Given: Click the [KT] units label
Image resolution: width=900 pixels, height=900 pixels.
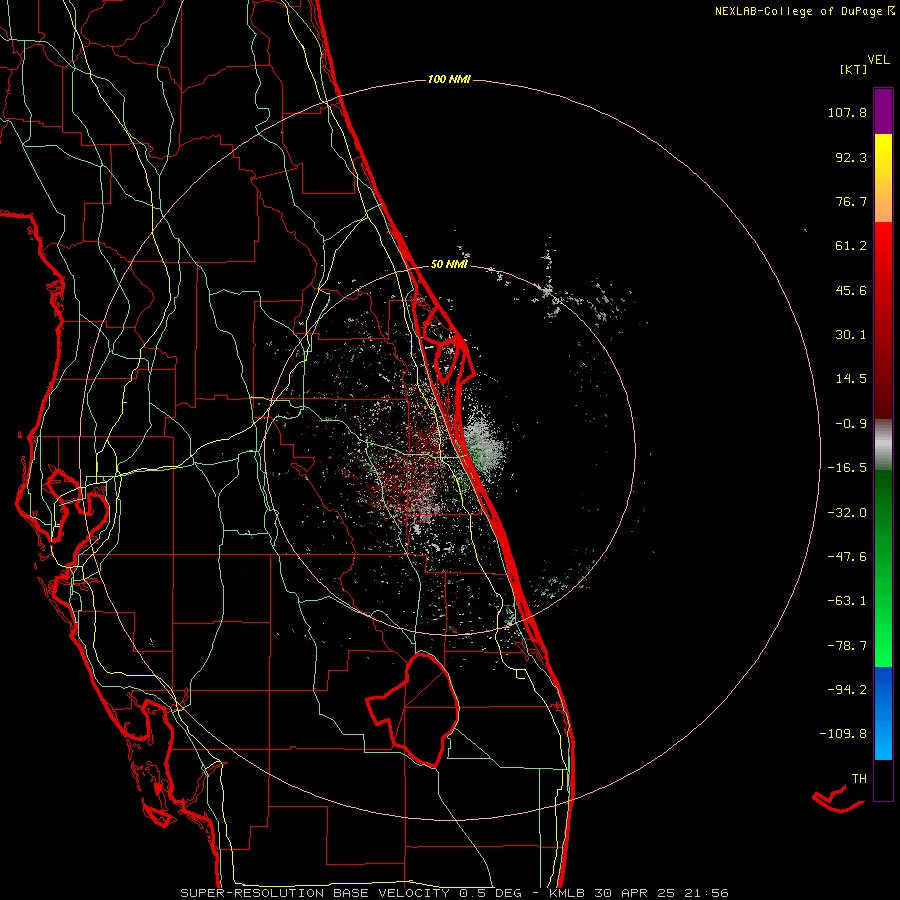Looking at the screenshot, I should tap(853, 69).
